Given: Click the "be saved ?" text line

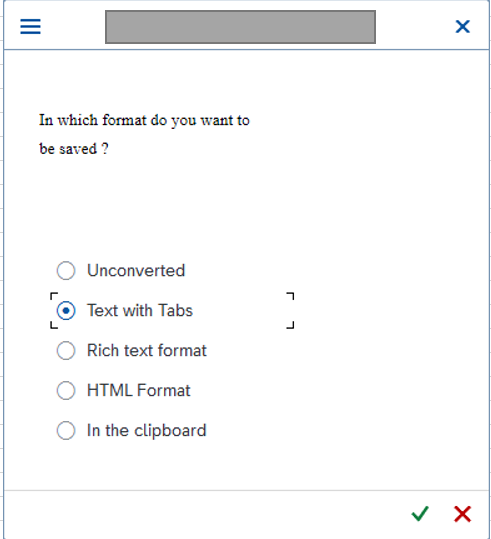Looking at the screenshot, I should [74, 149].
